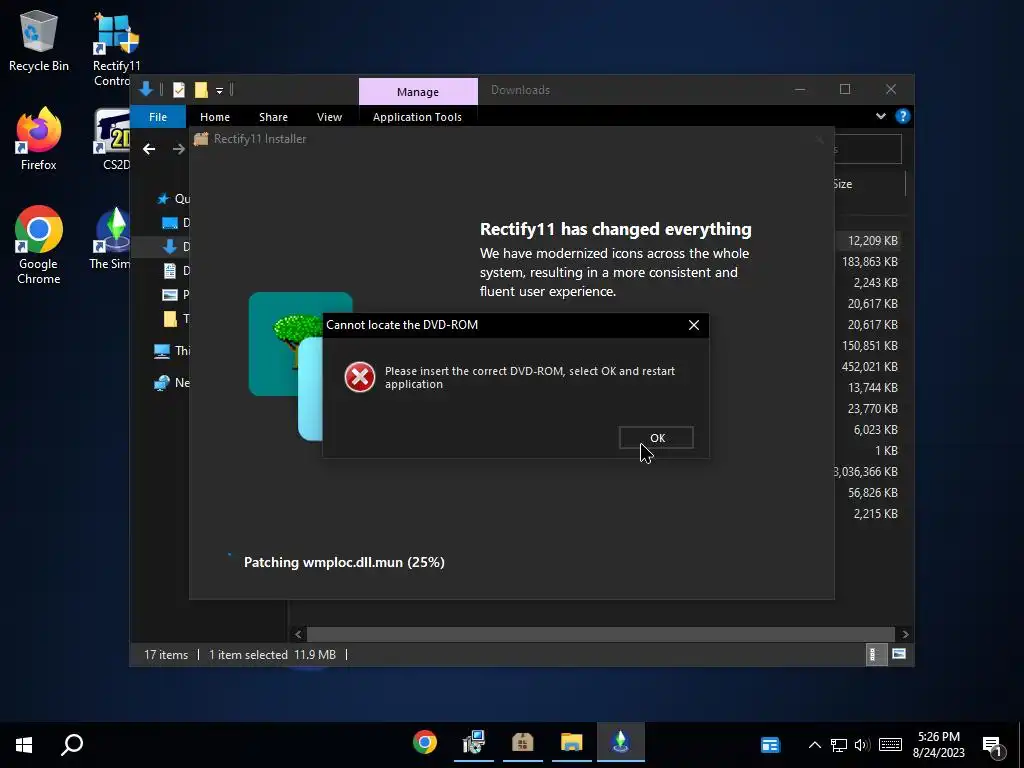This screenshot has width=1024, height=768.
Task: Open File Explorer from the taskbar
Action: coord(571,743)
